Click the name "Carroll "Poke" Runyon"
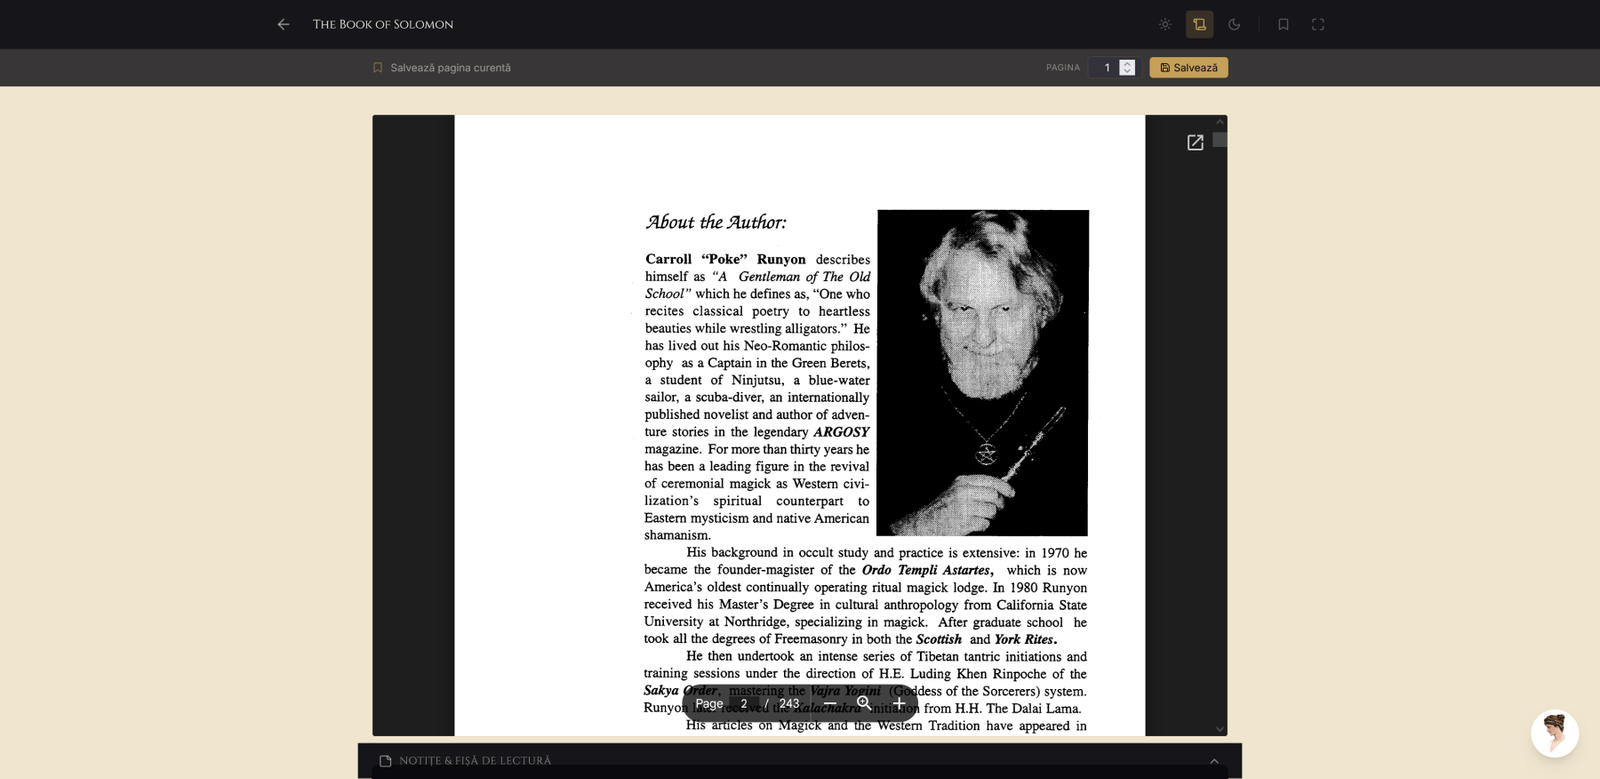The image size is (1600, 779). click(x=725, y=259)
